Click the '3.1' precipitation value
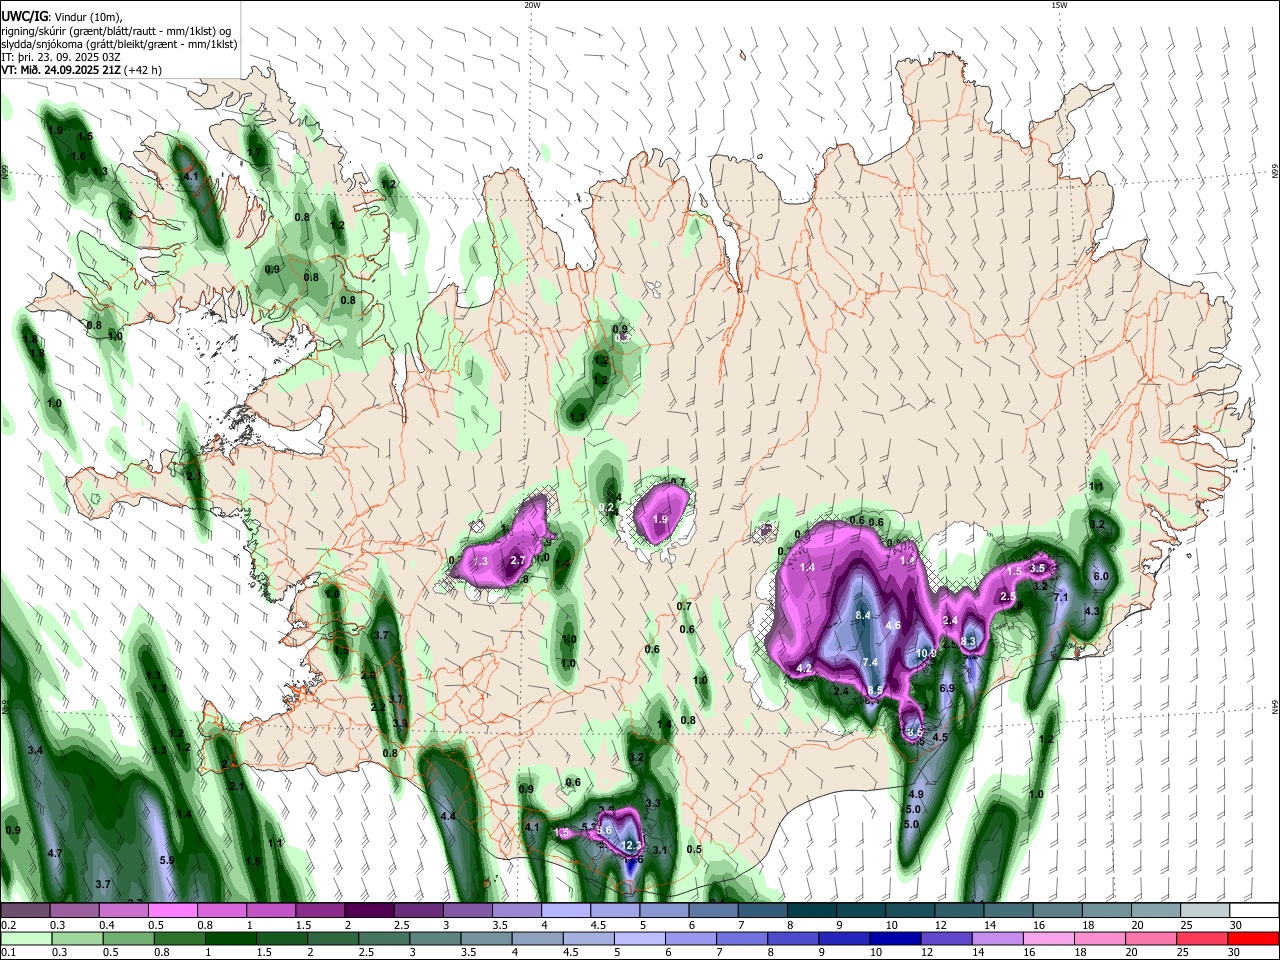The image size is (1280, 960). [660, 850]
